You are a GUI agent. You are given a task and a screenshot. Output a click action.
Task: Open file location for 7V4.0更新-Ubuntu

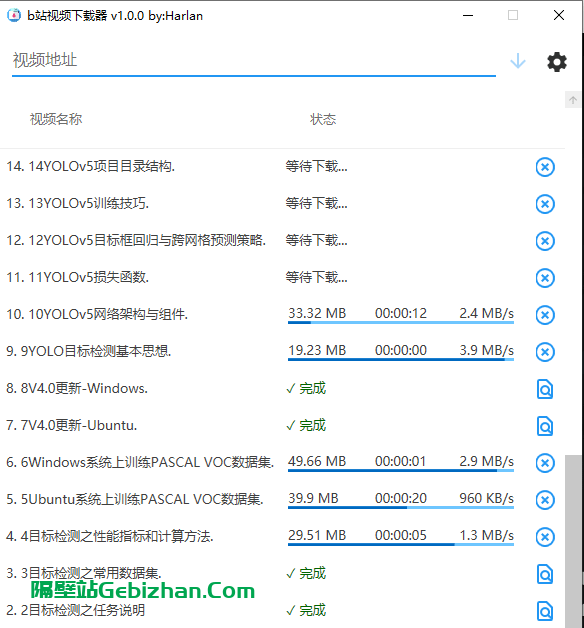[545, 426]
